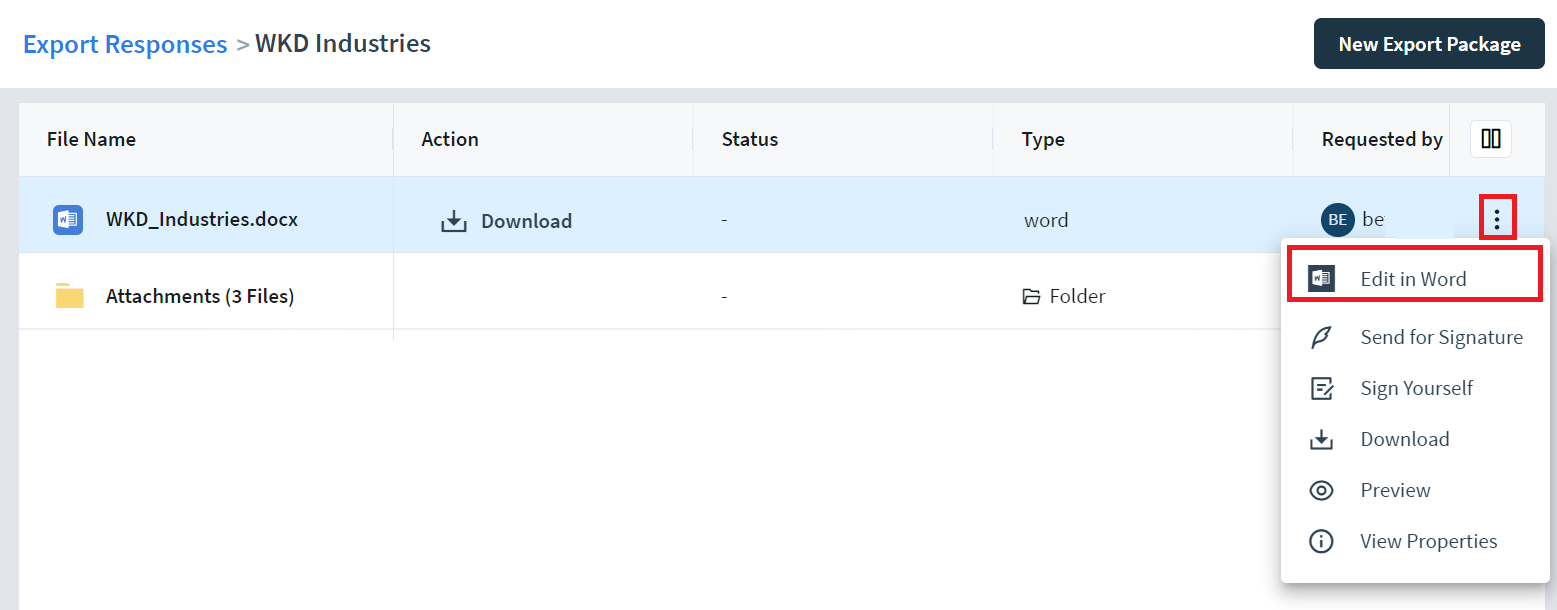The width and height of the screenshot is (1557, 610).
Task: Choose Send for Signature from menu
Action: point(1441,338)
